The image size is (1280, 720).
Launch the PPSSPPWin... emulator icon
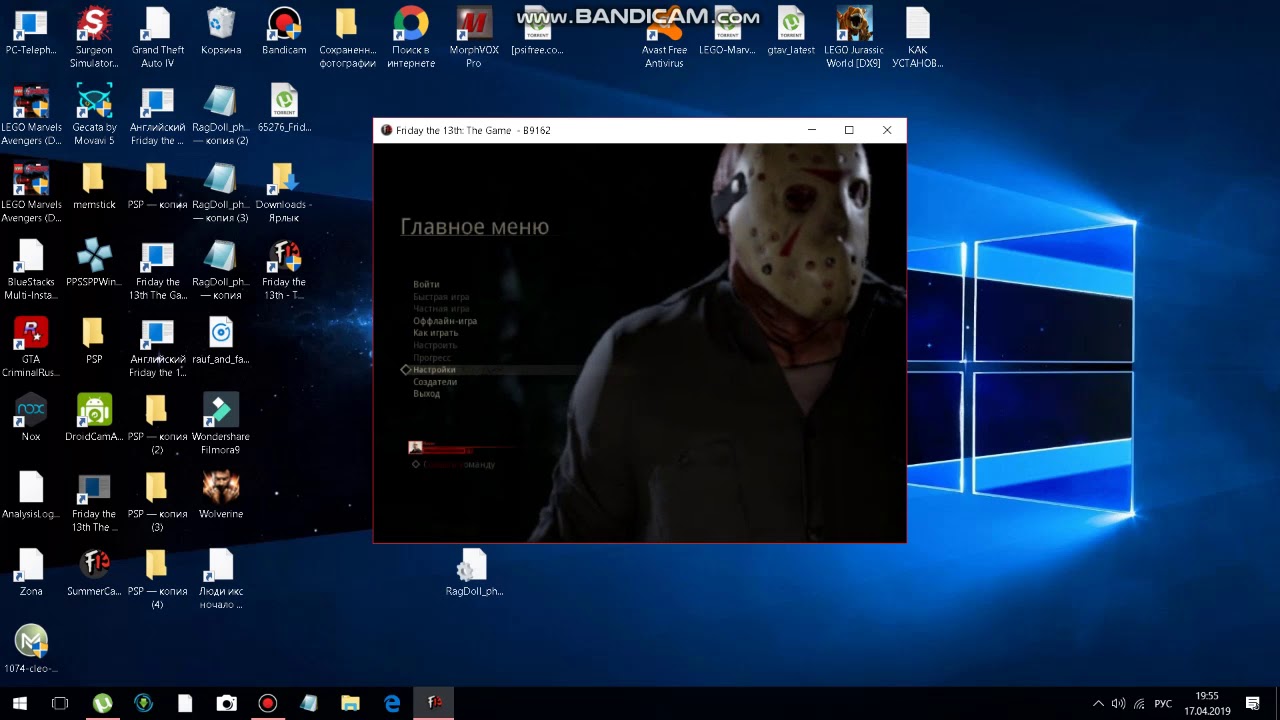pyautogui.click(x=94, y=264)
